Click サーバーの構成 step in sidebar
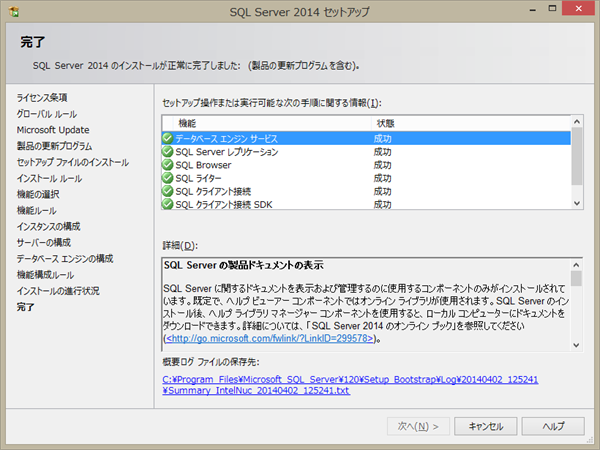Viewport: 600px width, 450px height. (44, 242)
